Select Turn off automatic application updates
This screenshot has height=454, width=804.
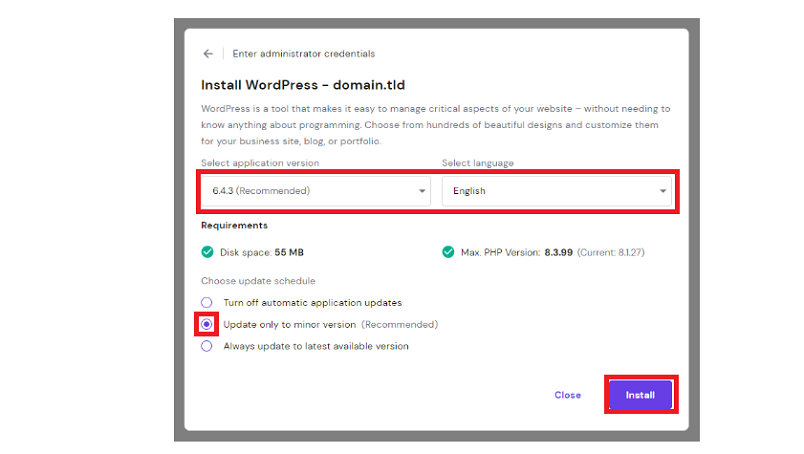tap(207, 303)
